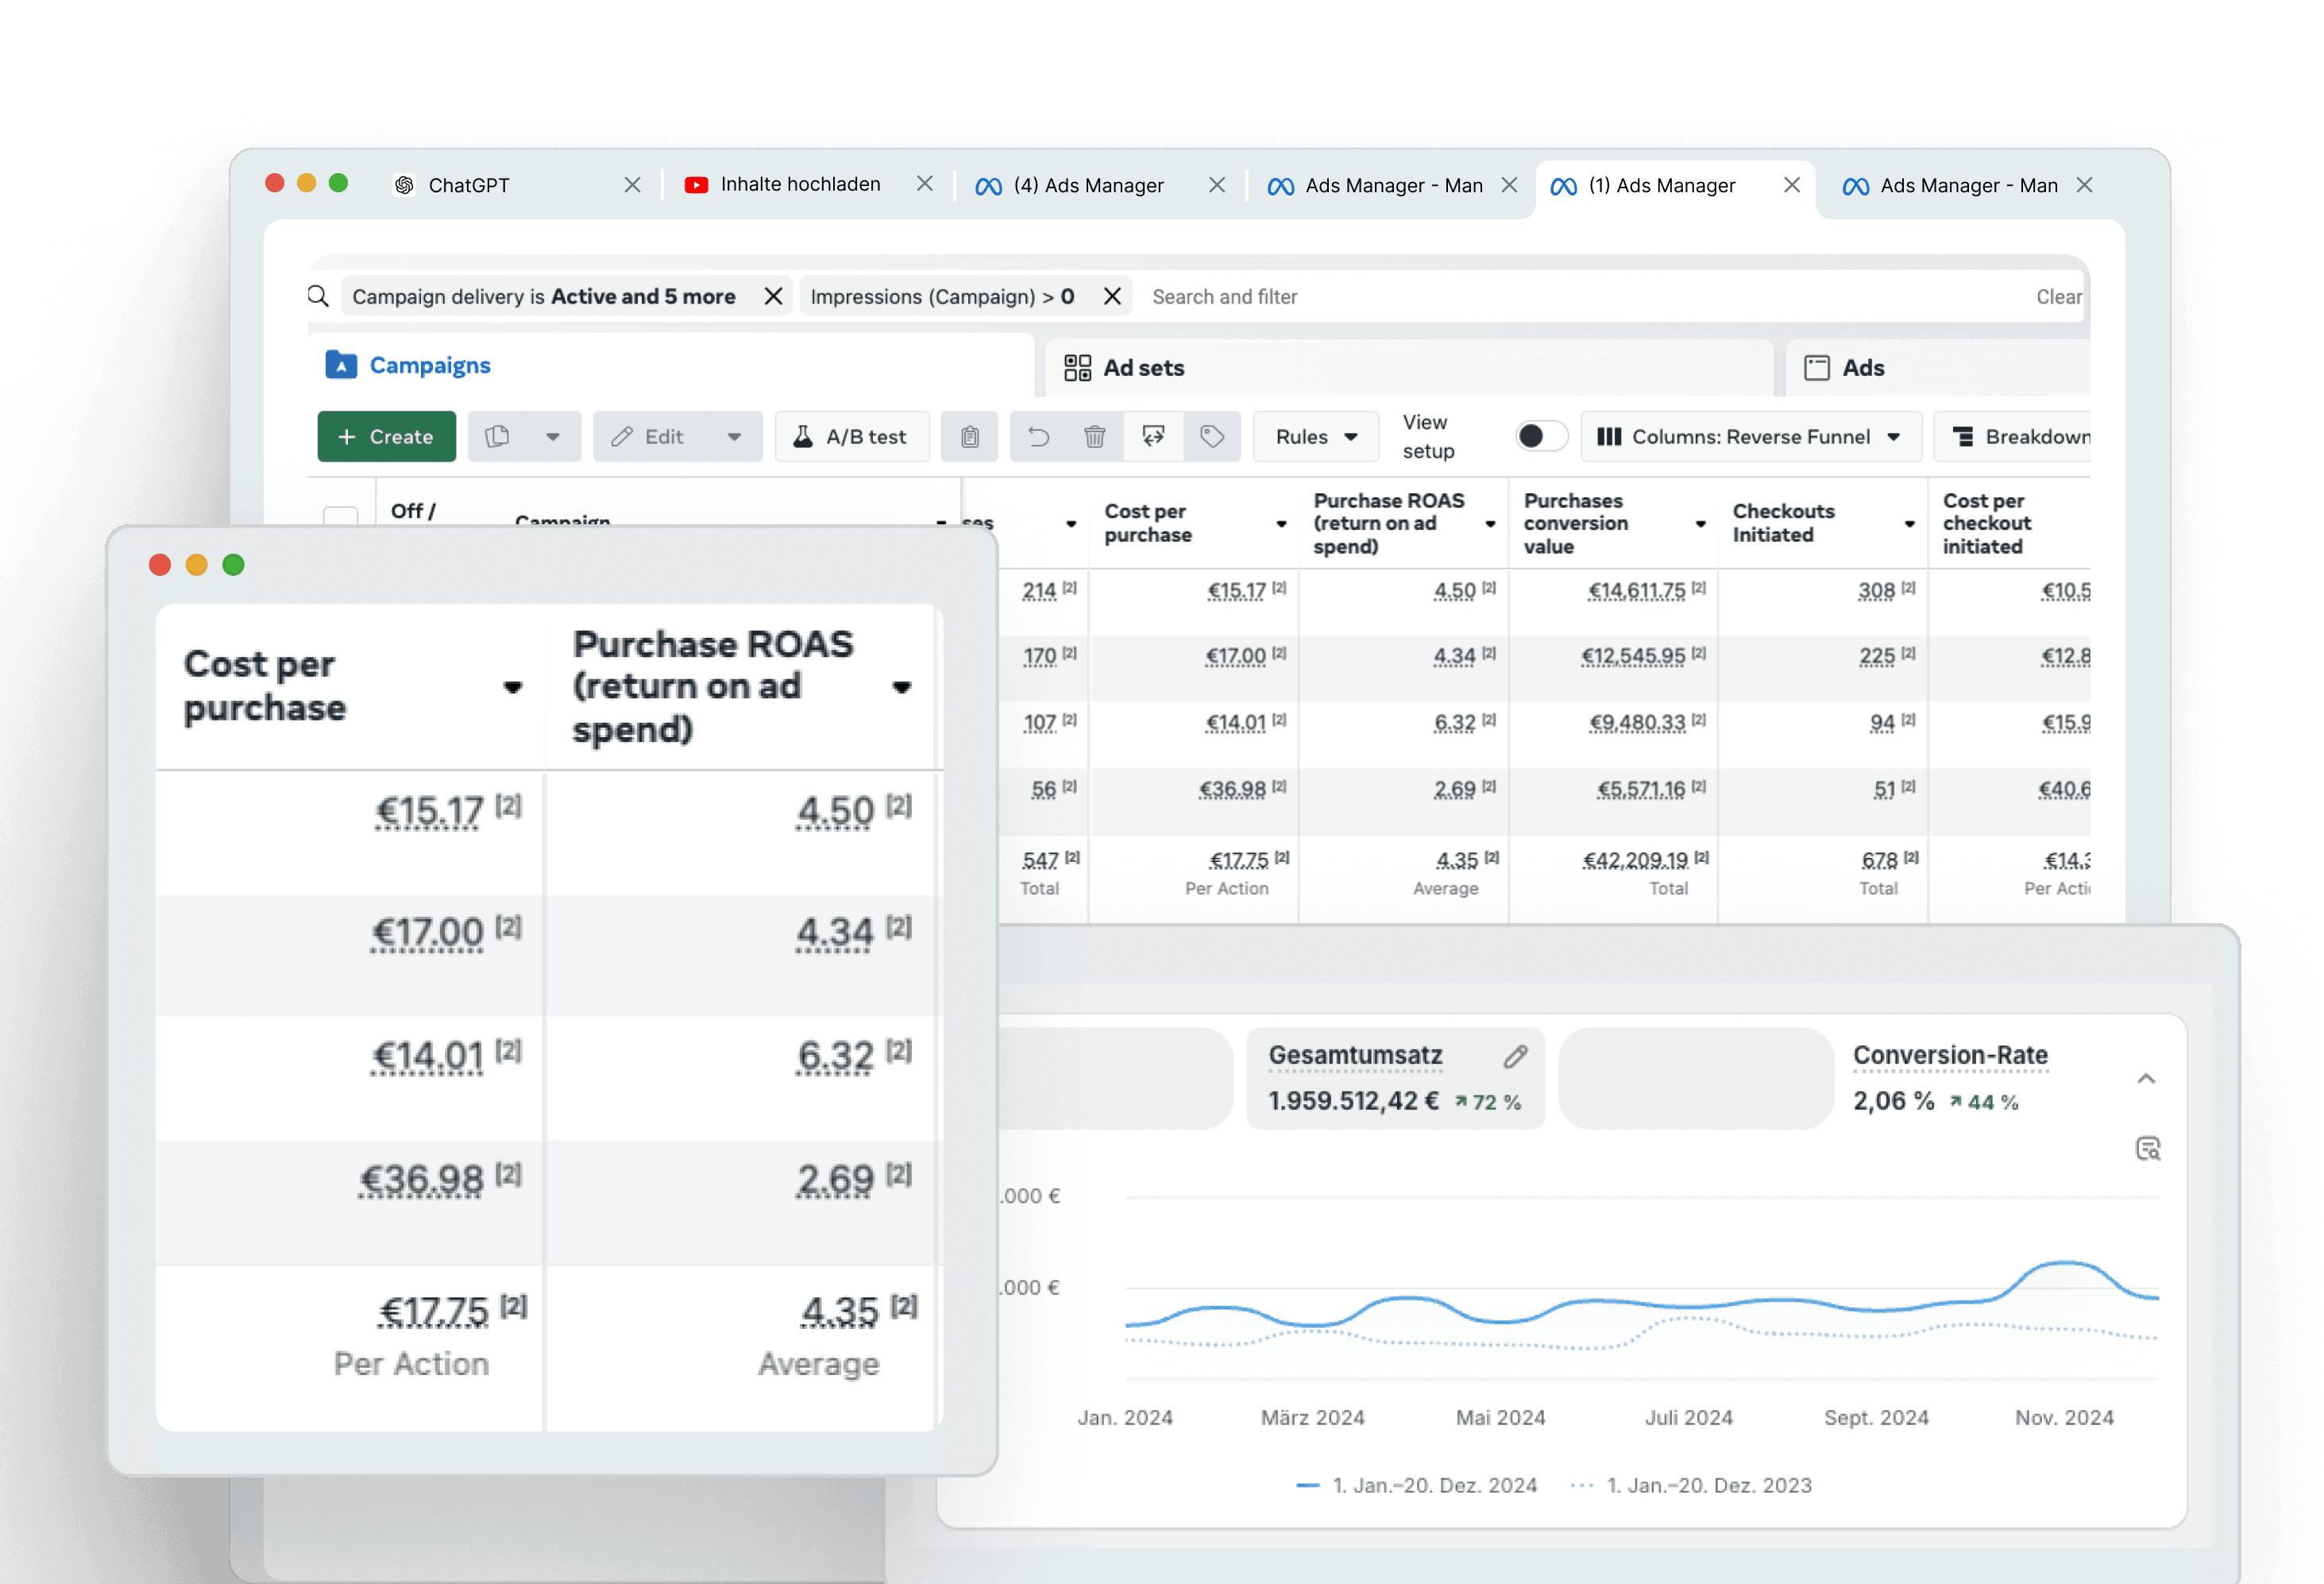Screen dimensions: 2324x1584
Task: Collapse the metrics panel with chevron
Action: click(2146, 1078)
